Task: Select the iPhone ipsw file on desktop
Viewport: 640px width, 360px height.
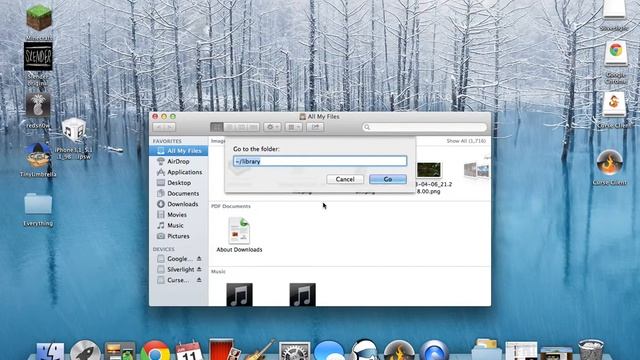Action: click(x=74, y=131)
